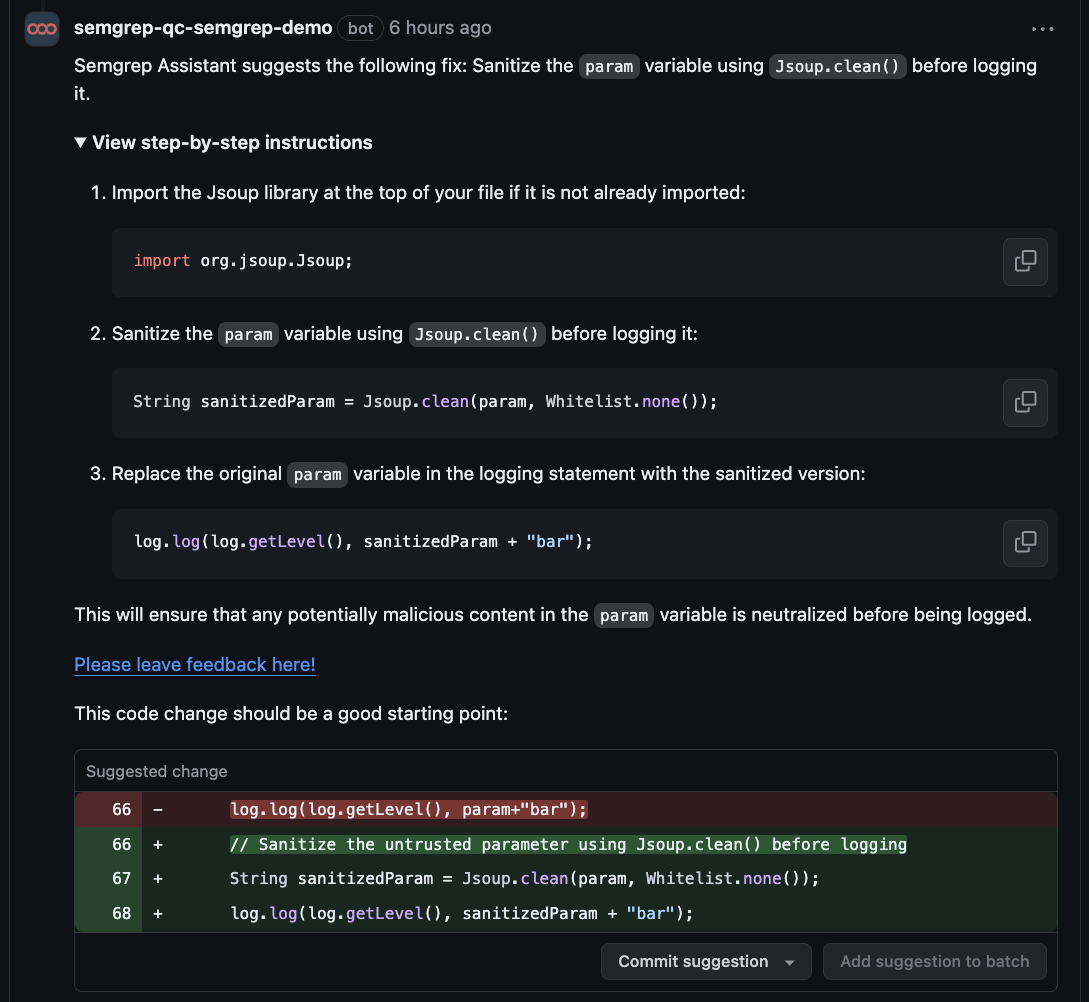Viewport: 1089px width, 1002px height.
Task: Click the semgrep bot avatar
Action: point(41,28)
